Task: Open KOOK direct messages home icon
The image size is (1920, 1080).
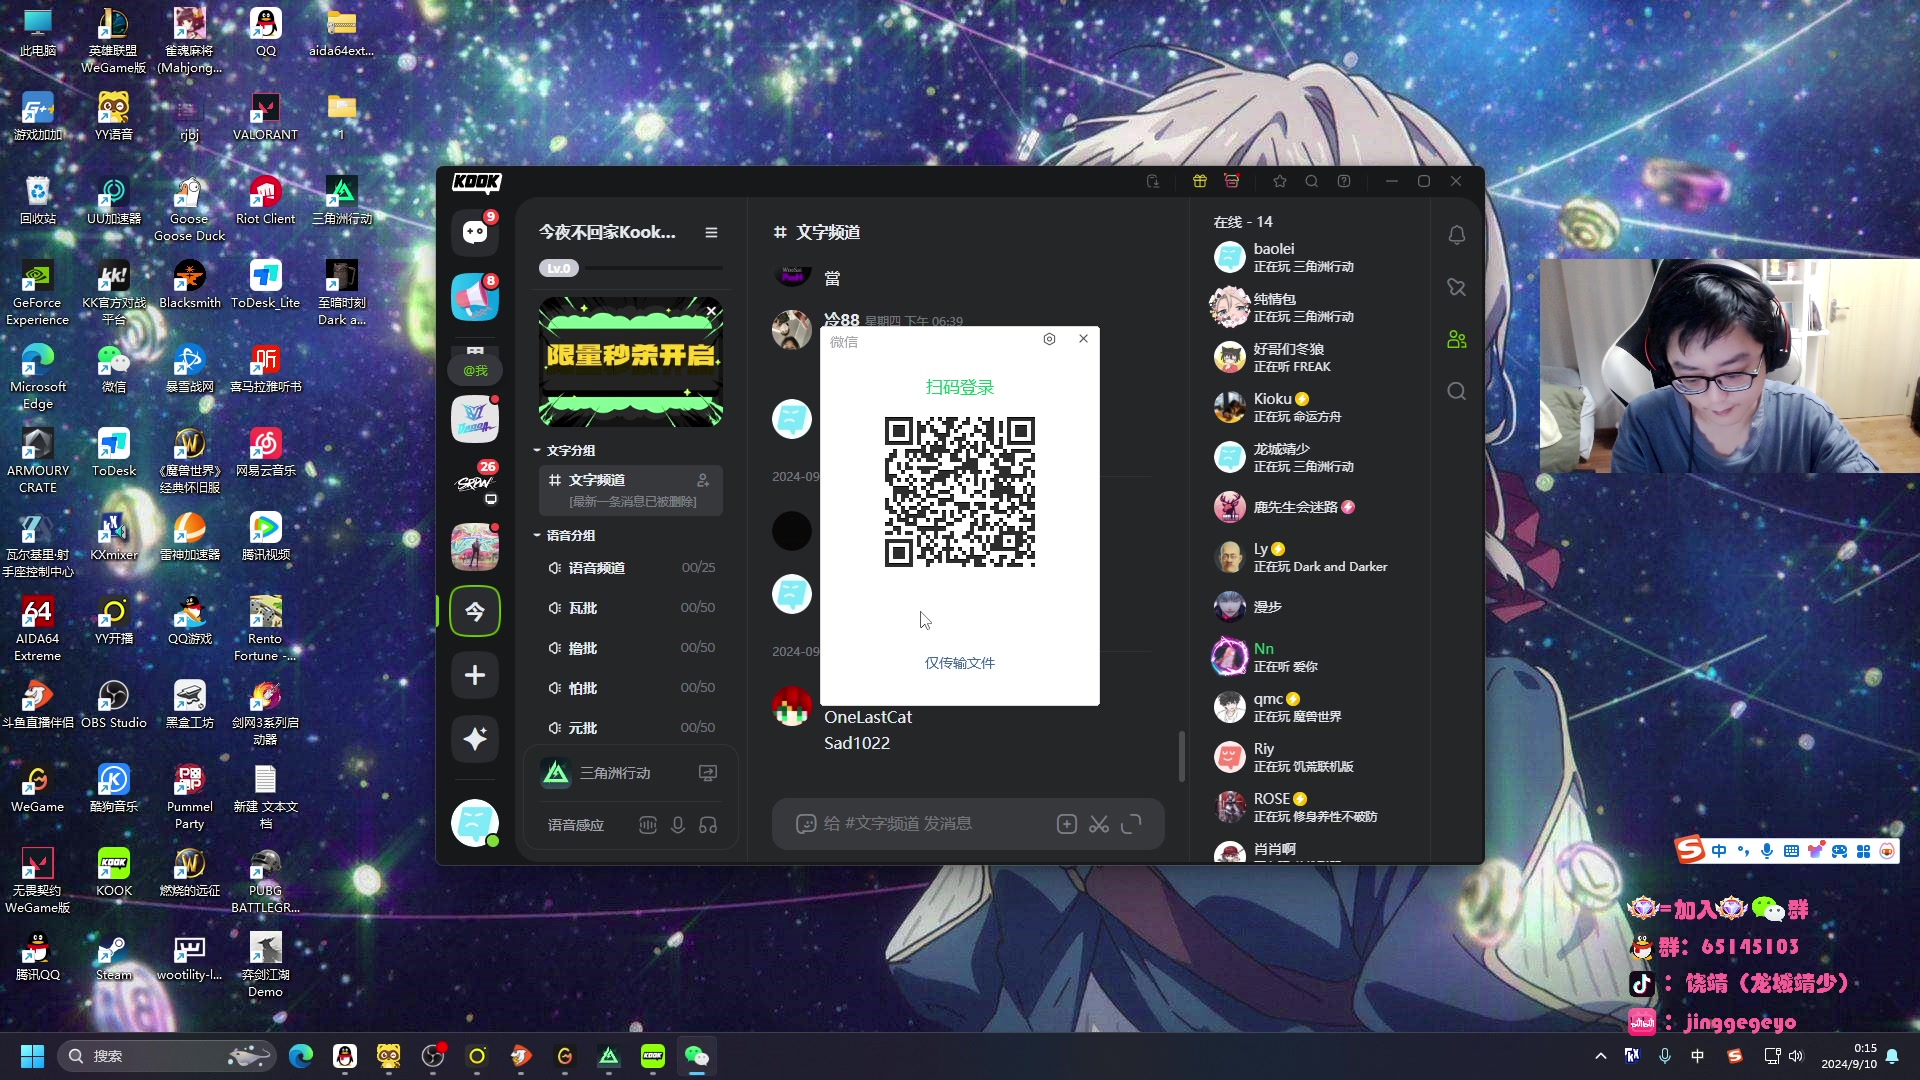Action: (475, 232)
